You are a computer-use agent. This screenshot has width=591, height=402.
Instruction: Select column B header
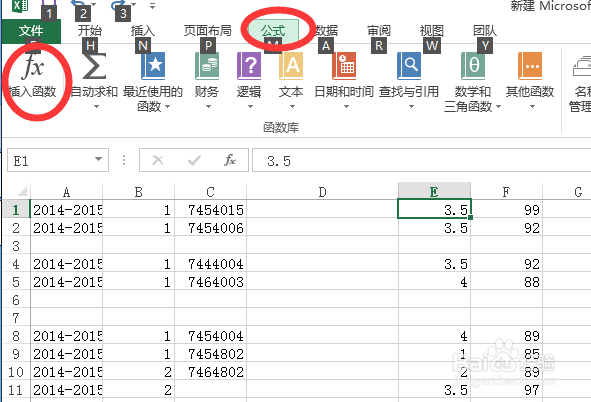138,192
